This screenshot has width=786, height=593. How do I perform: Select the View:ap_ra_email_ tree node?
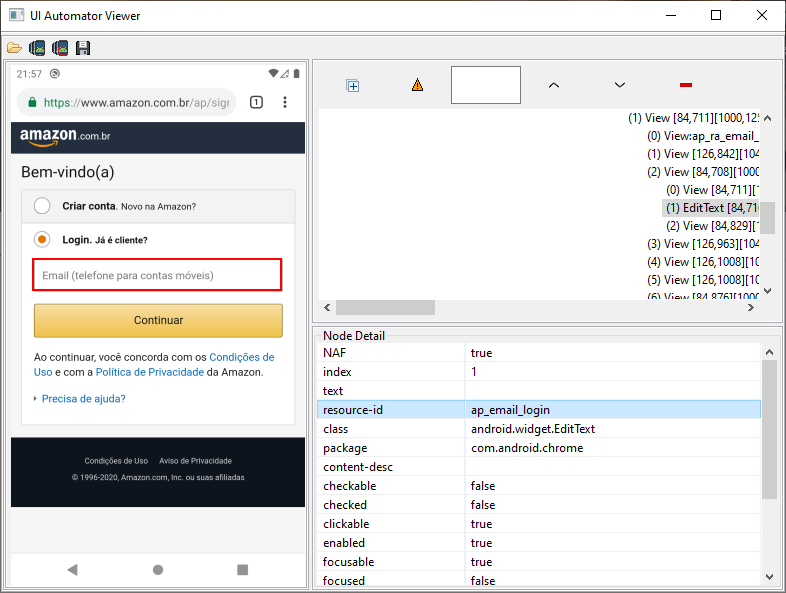point(703,136)
